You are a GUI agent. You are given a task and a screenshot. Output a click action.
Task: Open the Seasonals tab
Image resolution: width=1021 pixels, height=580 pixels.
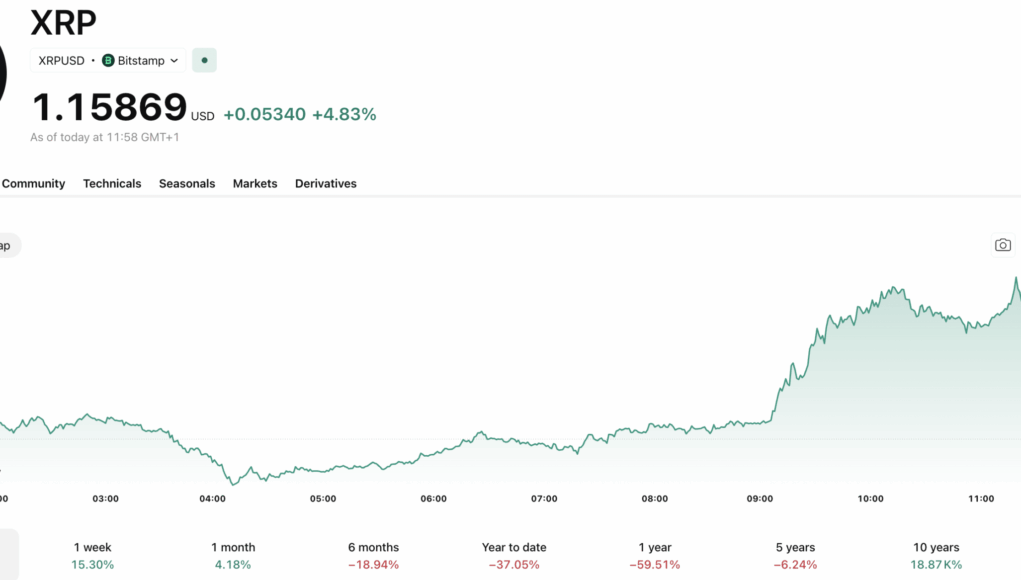coord(187,184)
